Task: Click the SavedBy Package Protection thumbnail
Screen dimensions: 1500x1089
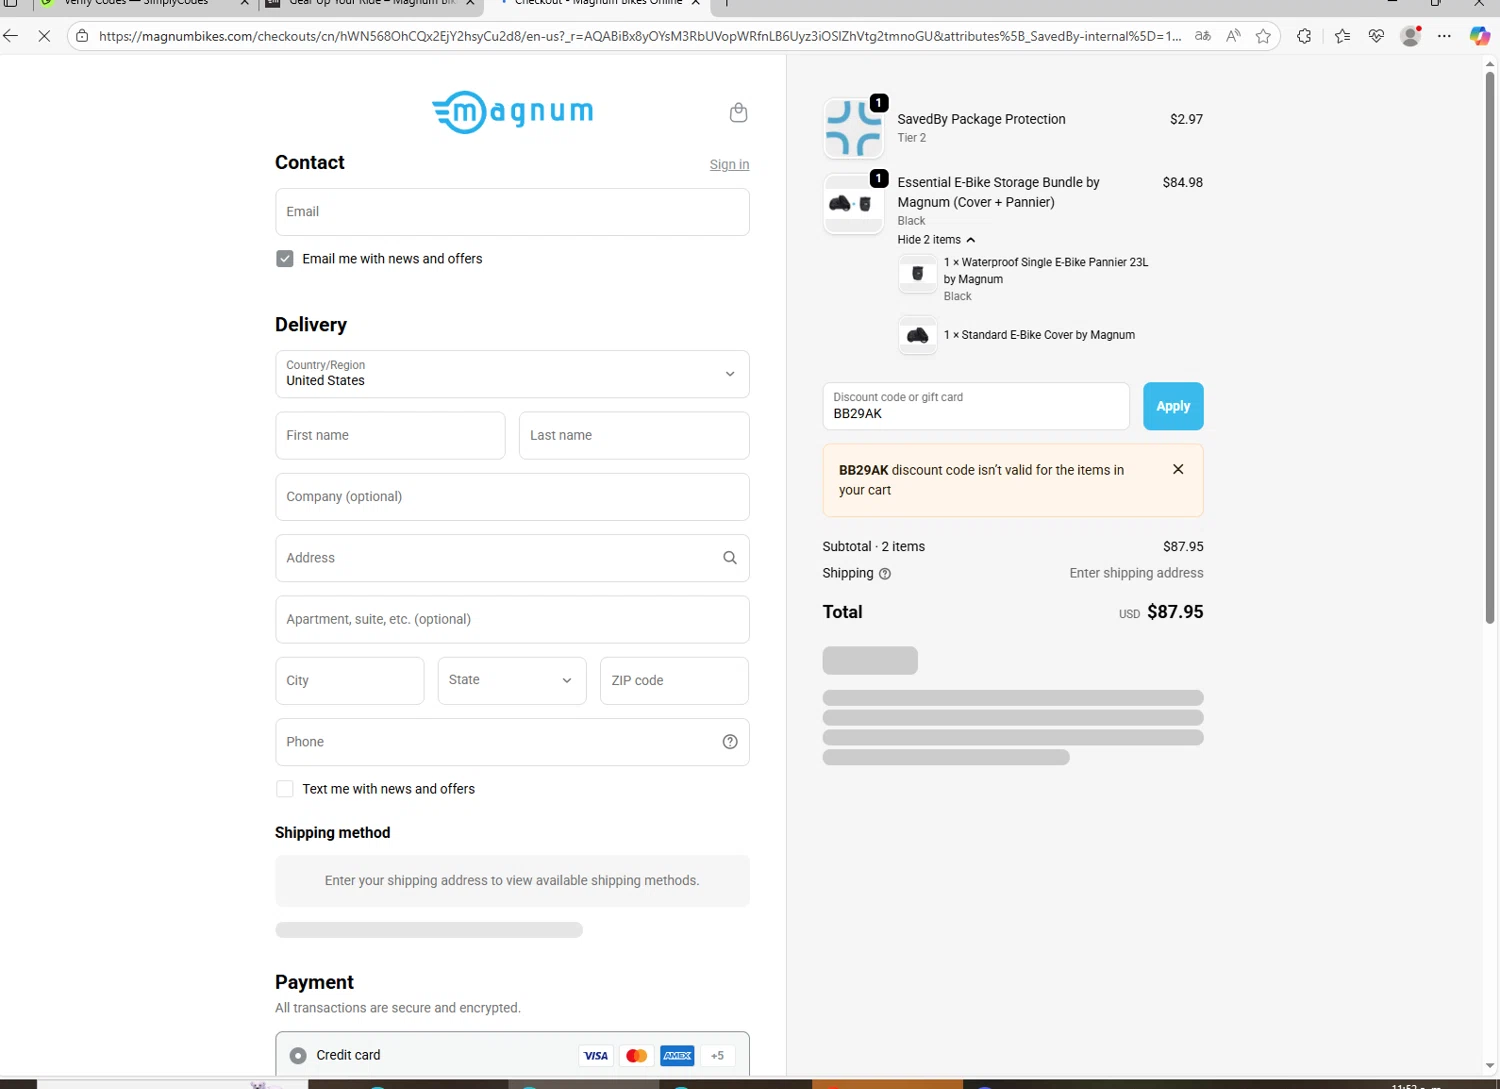Action: [853, 128]
